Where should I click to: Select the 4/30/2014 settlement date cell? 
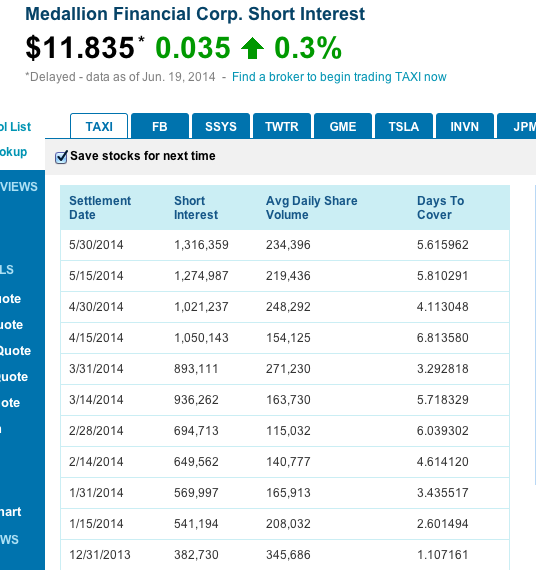(96, 307)
